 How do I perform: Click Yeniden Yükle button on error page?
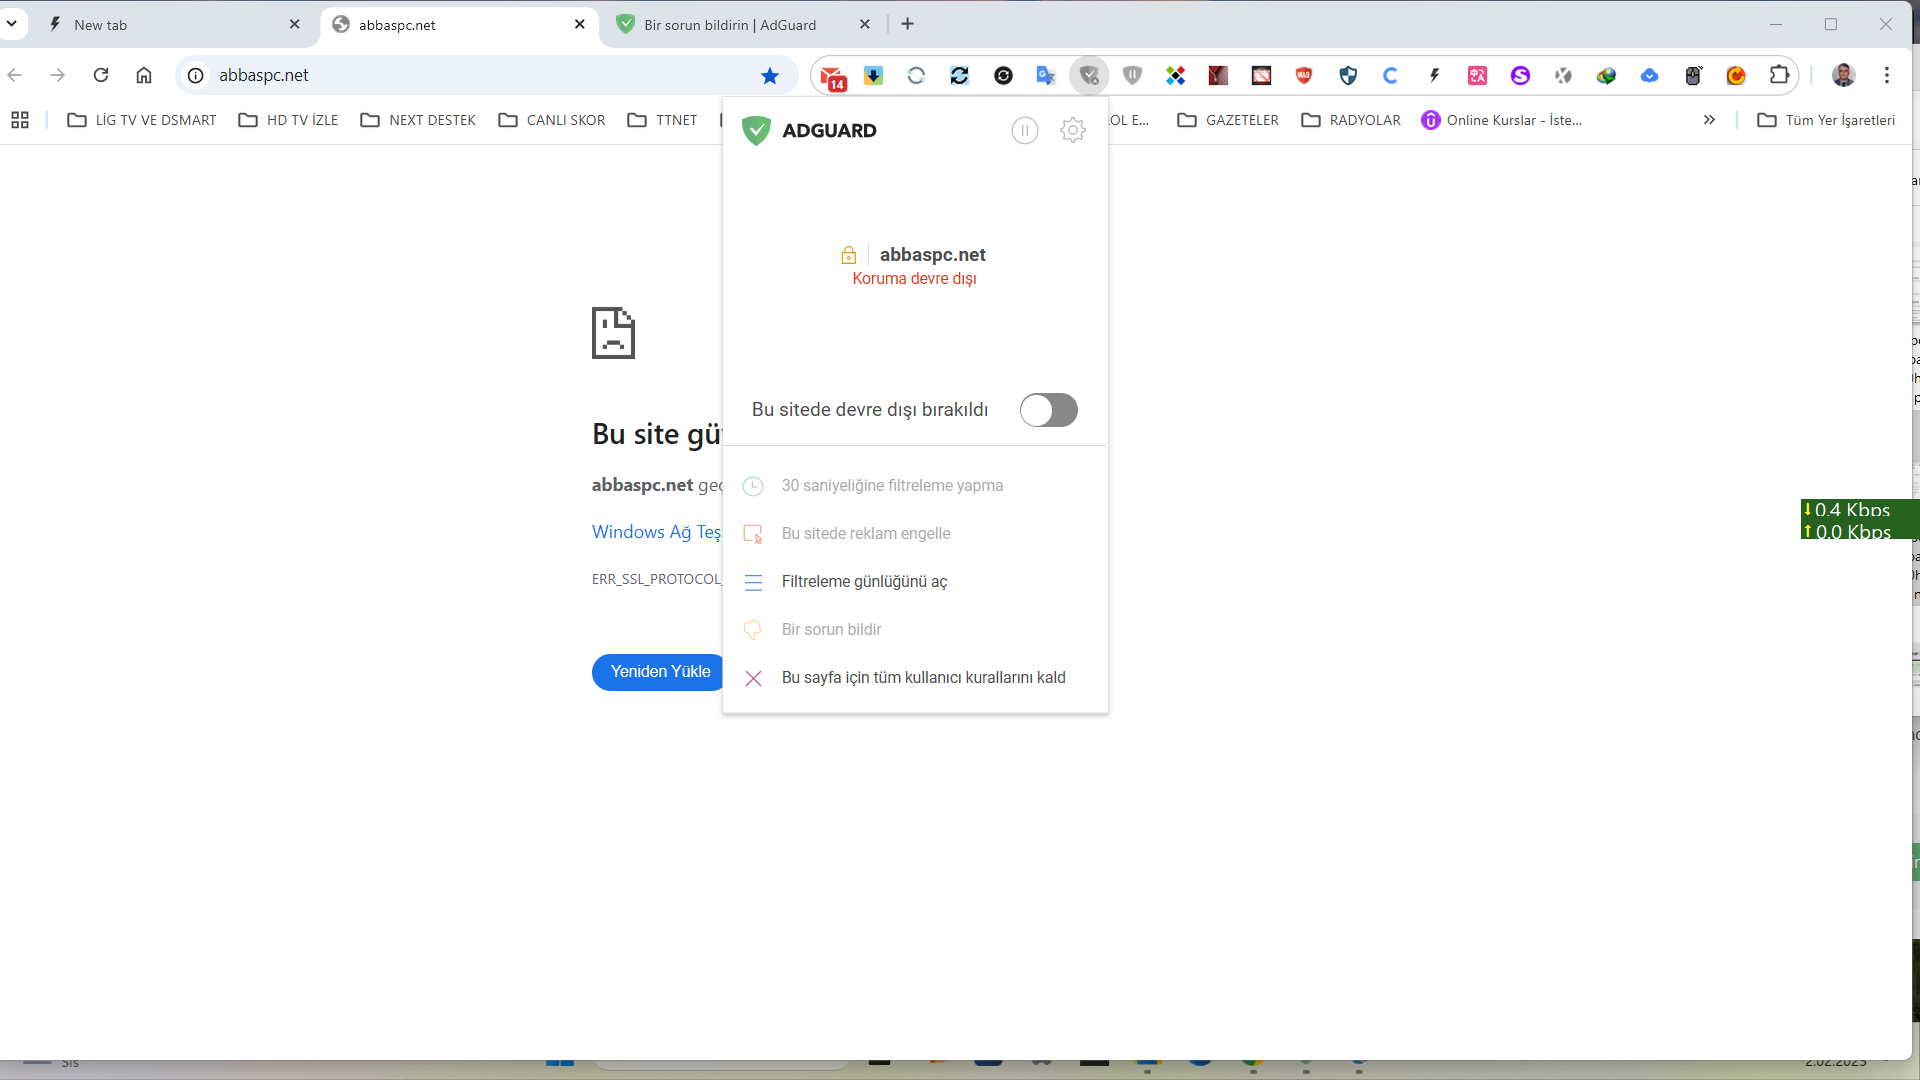[659, 671]
